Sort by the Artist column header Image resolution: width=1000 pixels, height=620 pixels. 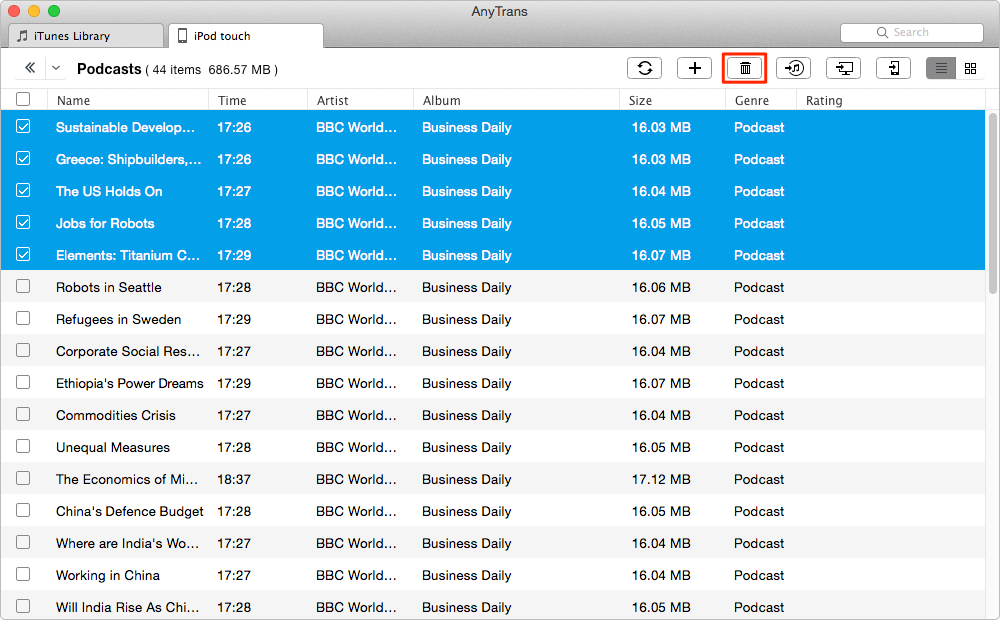click(x=360, y=100)
